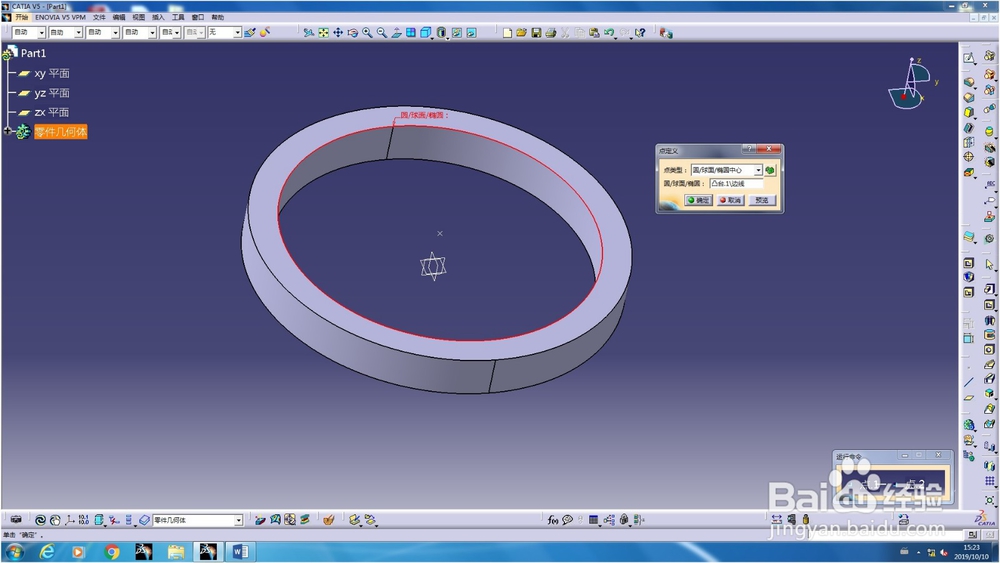Open Word from the taskbar
Viewport: 1000px width, 563px height.
point(240,552)
